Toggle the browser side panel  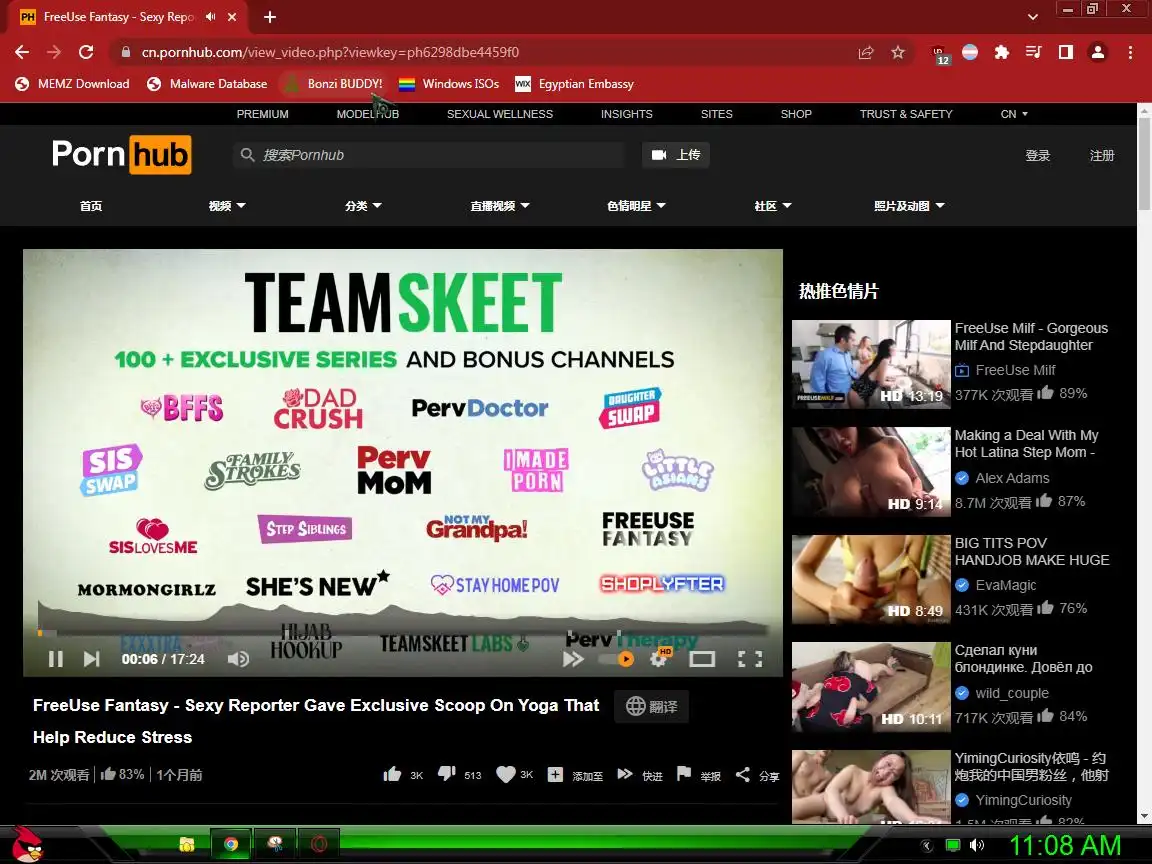(x=1065, y=52)
